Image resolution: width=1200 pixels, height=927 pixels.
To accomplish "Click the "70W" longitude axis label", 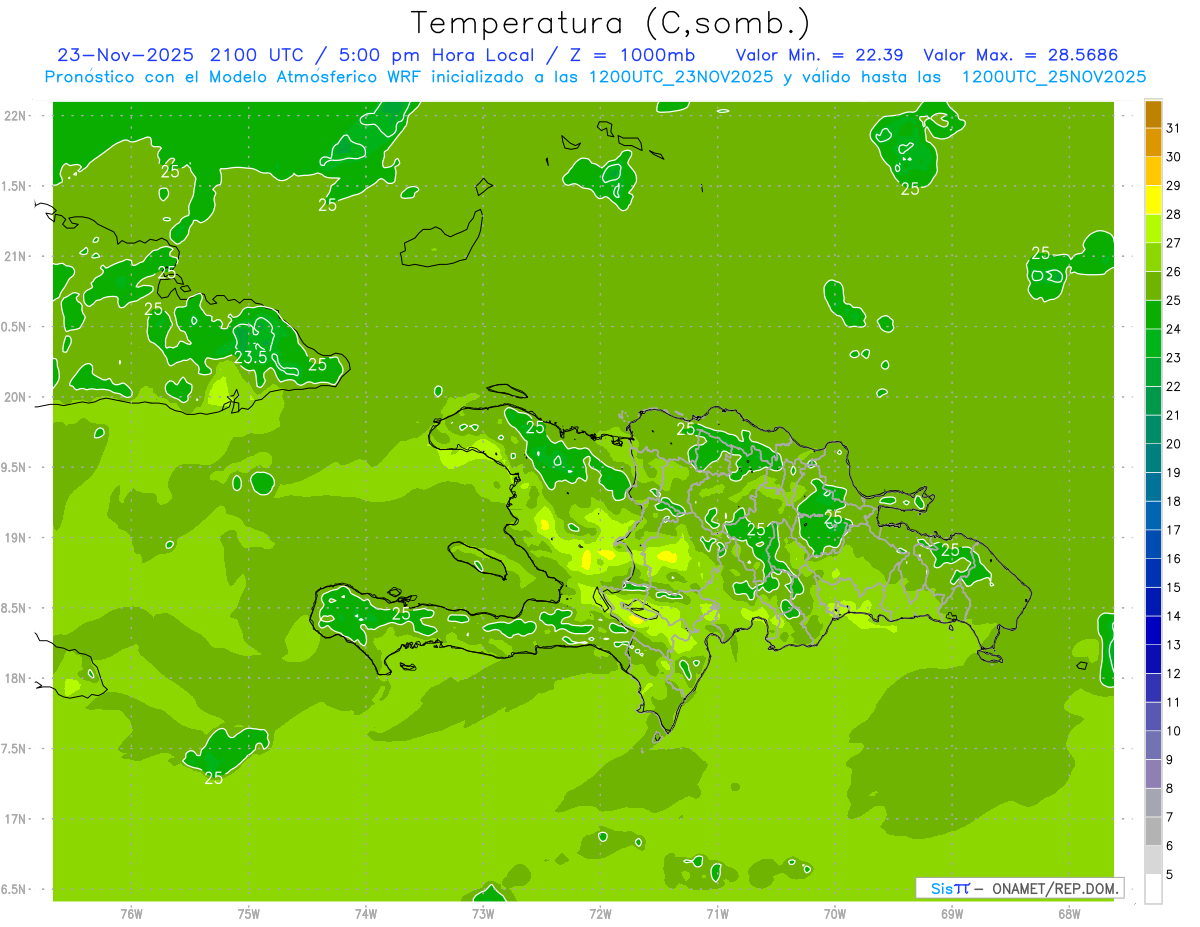I will pos(834,913).
